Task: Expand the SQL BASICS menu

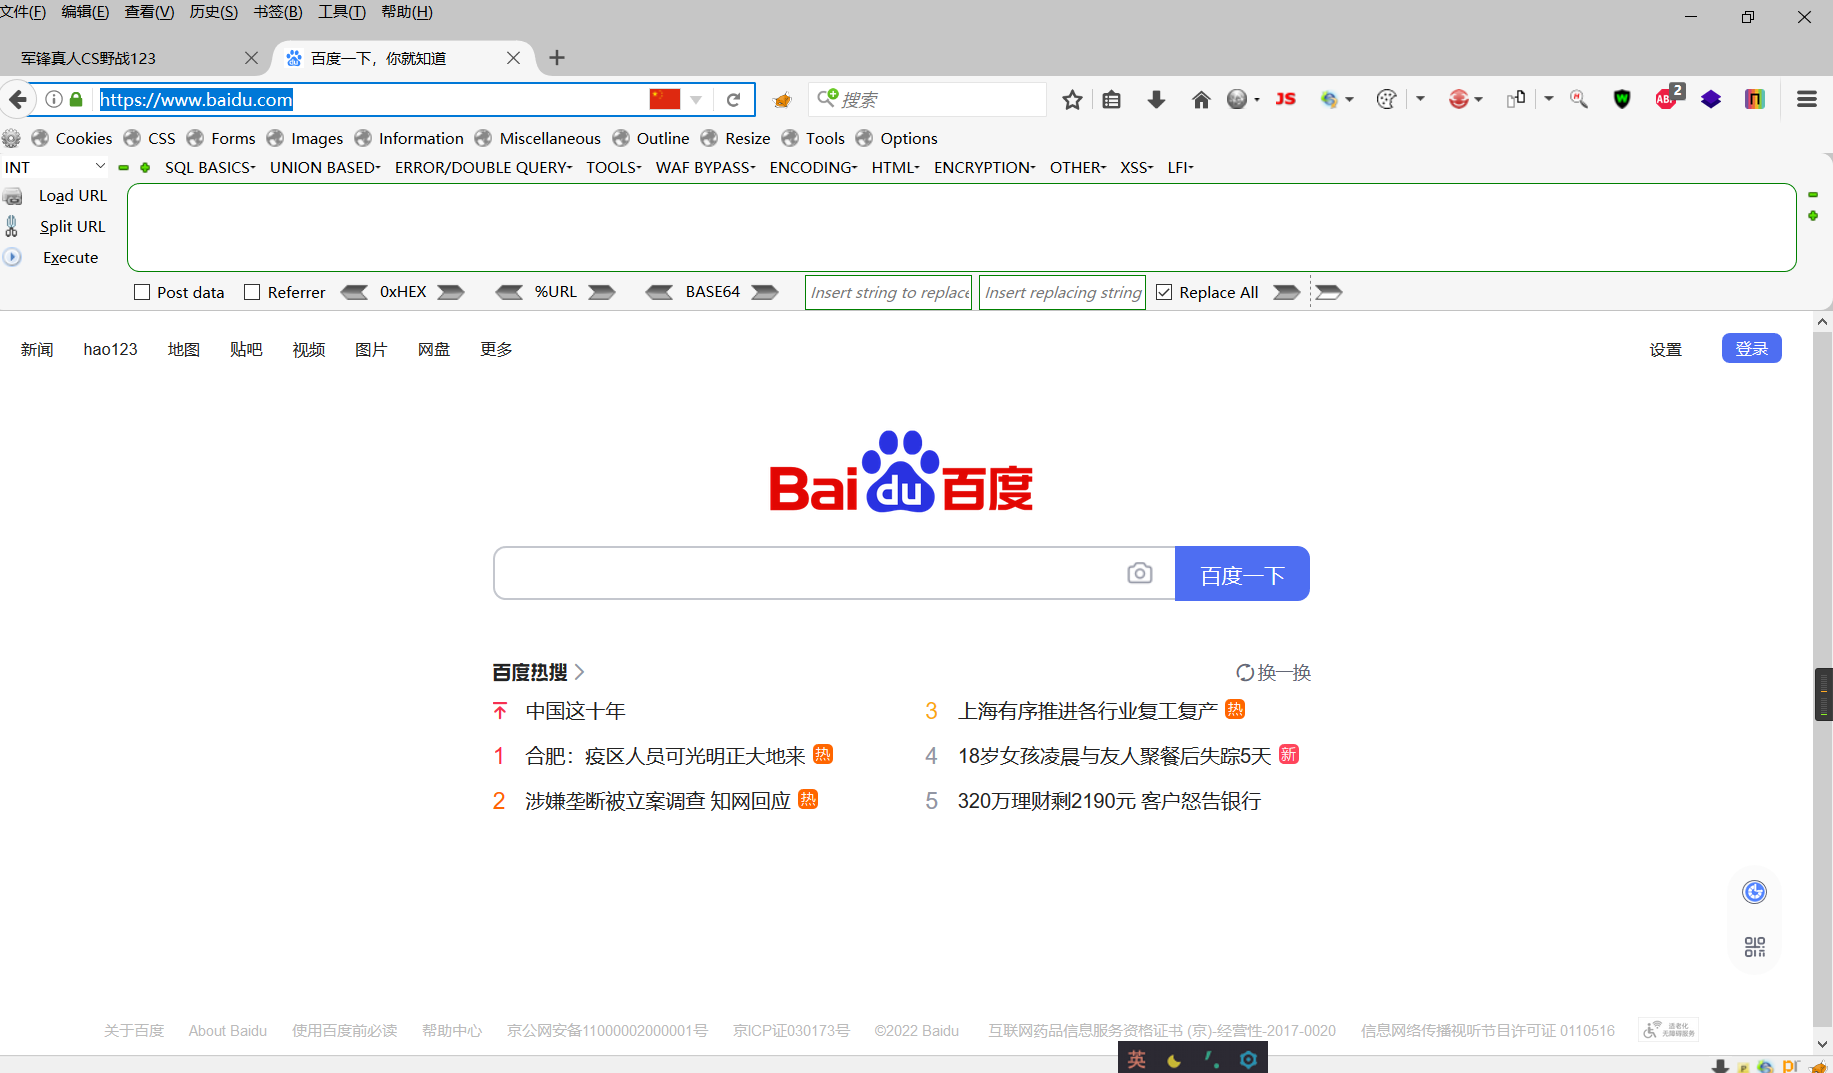Action: pyautogui.click(x=209, y=167)
